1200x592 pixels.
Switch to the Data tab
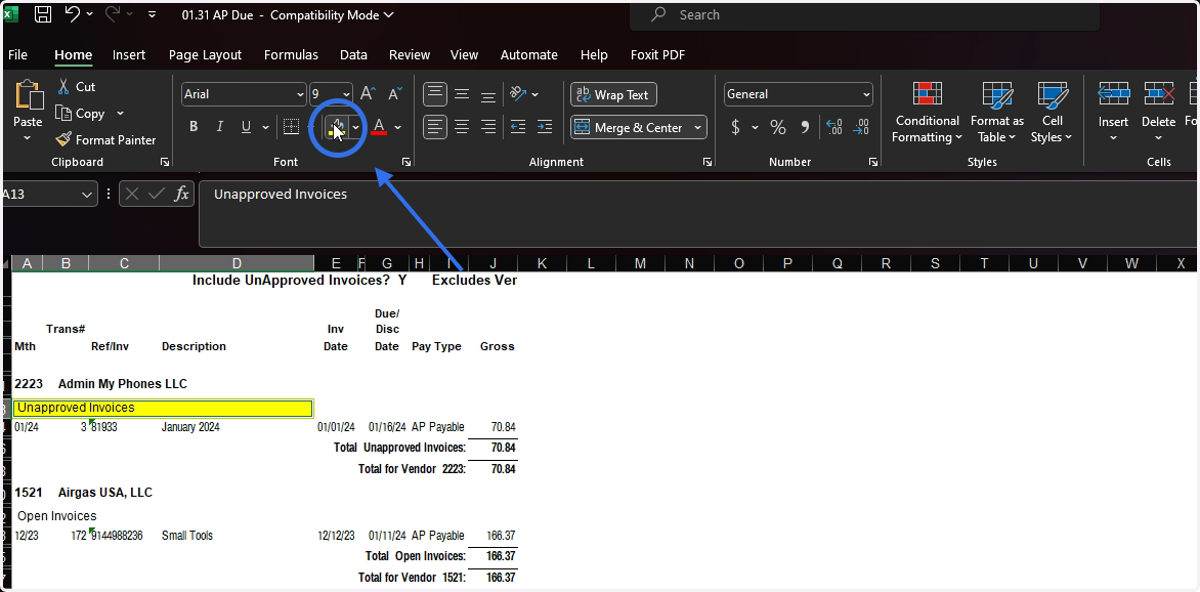coord(353,55)
